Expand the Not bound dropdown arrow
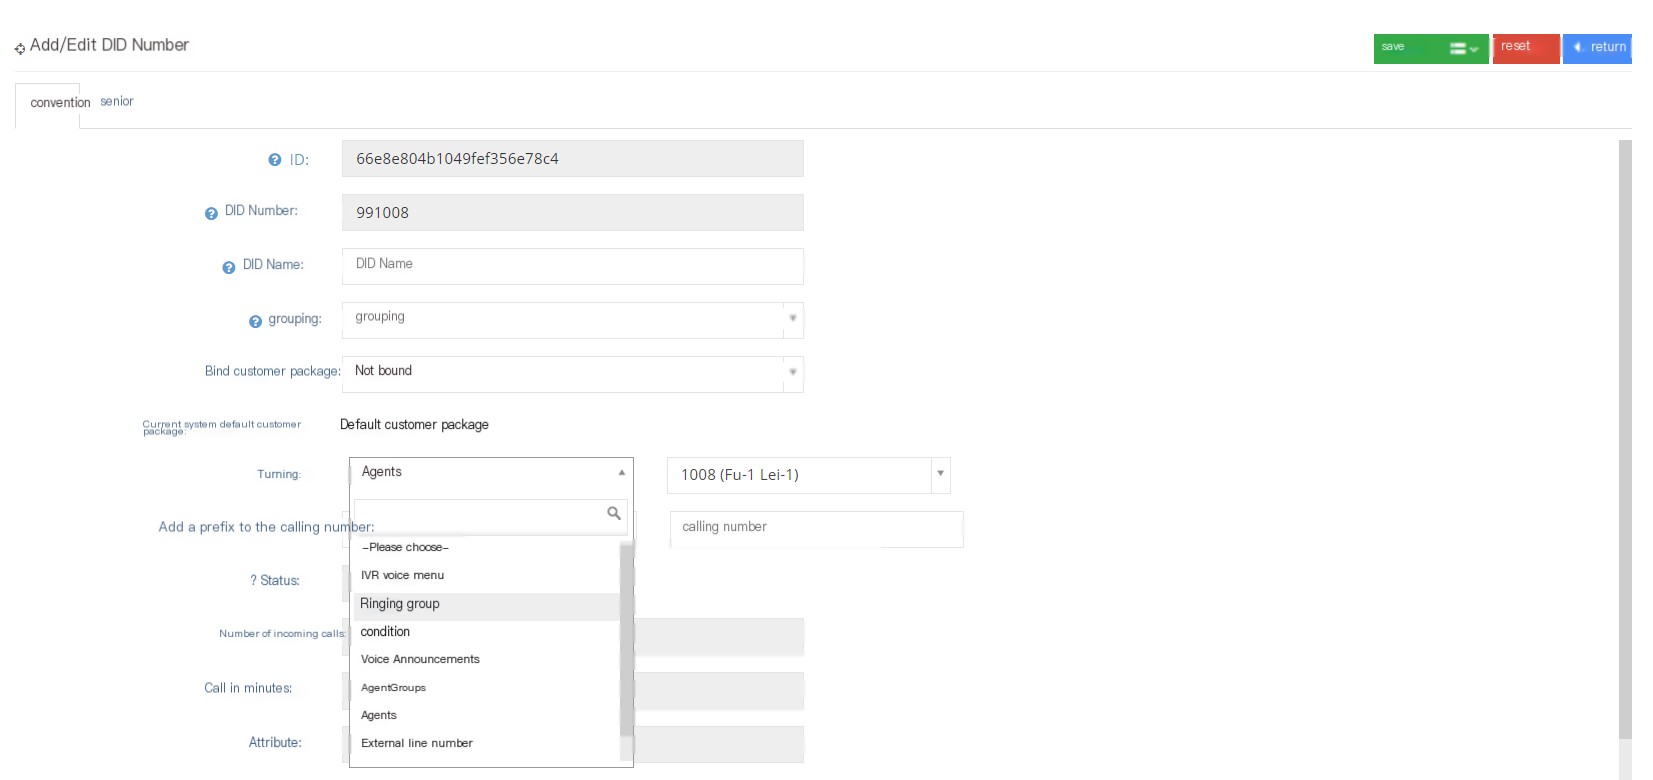The height and width of the screenshot is (780, 1653). 792,372
